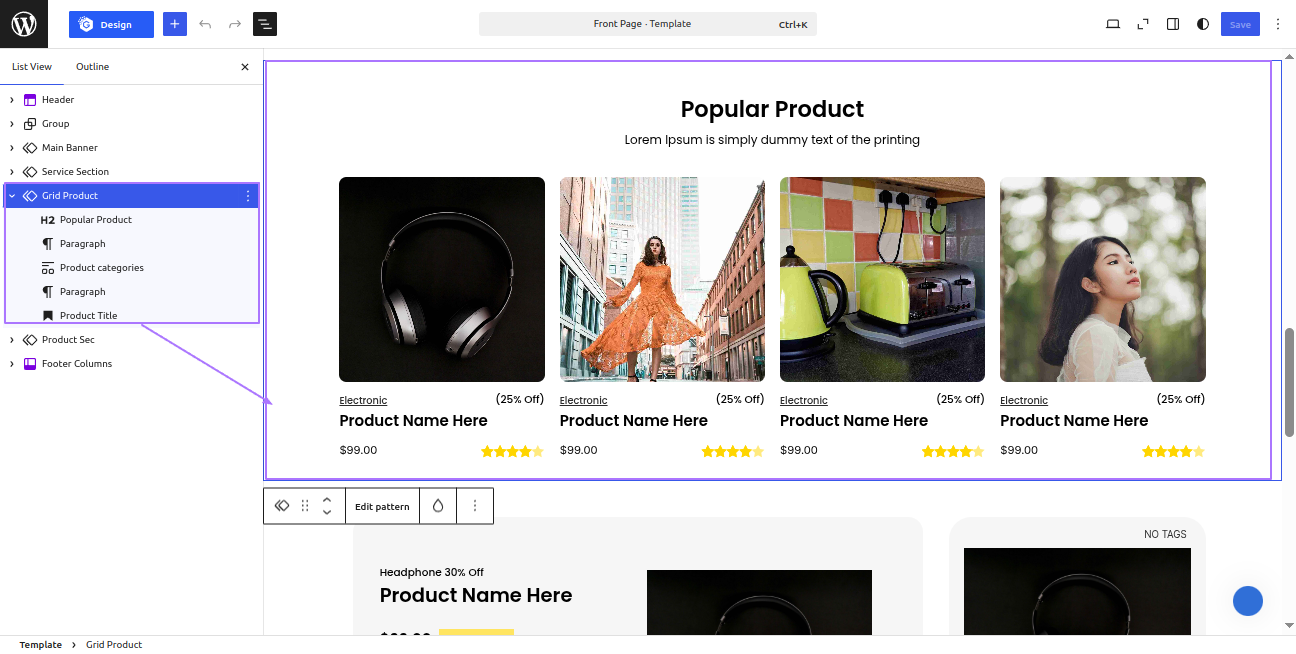1296x654 pixels.
Task: Undo the last change
Action: coord(205,24)
